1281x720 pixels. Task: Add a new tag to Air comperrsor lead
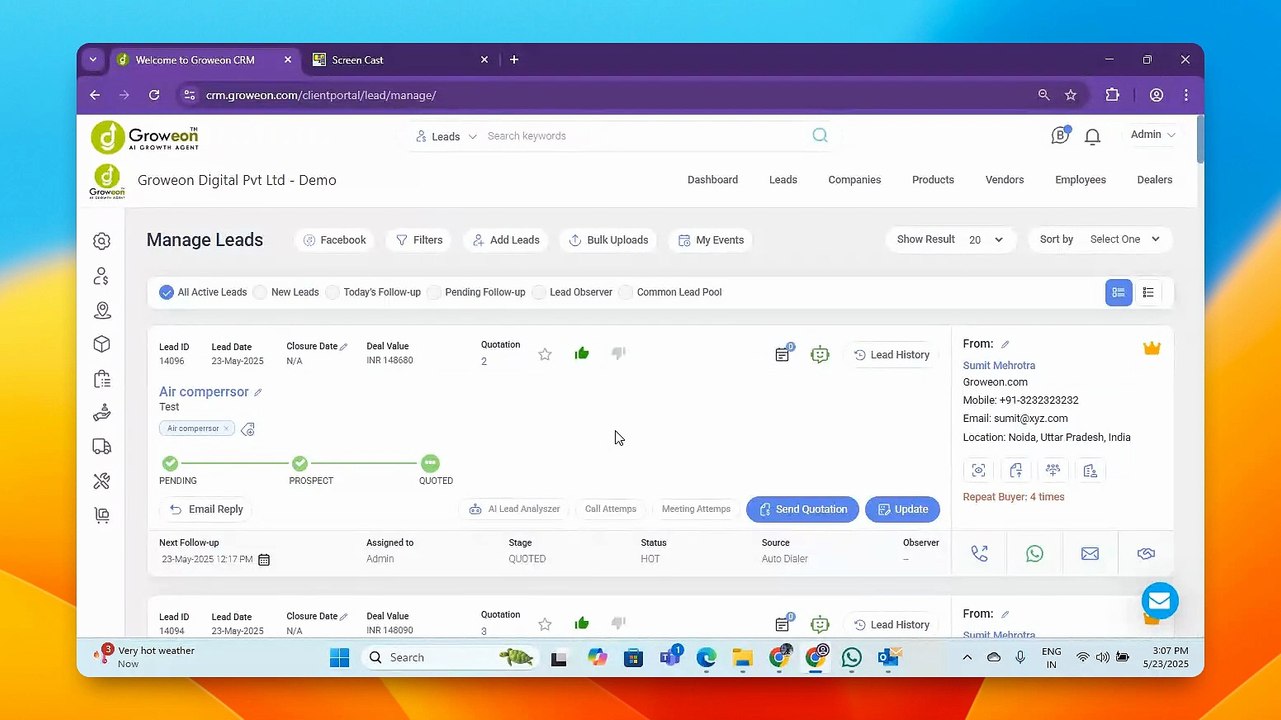pos(248,429)
